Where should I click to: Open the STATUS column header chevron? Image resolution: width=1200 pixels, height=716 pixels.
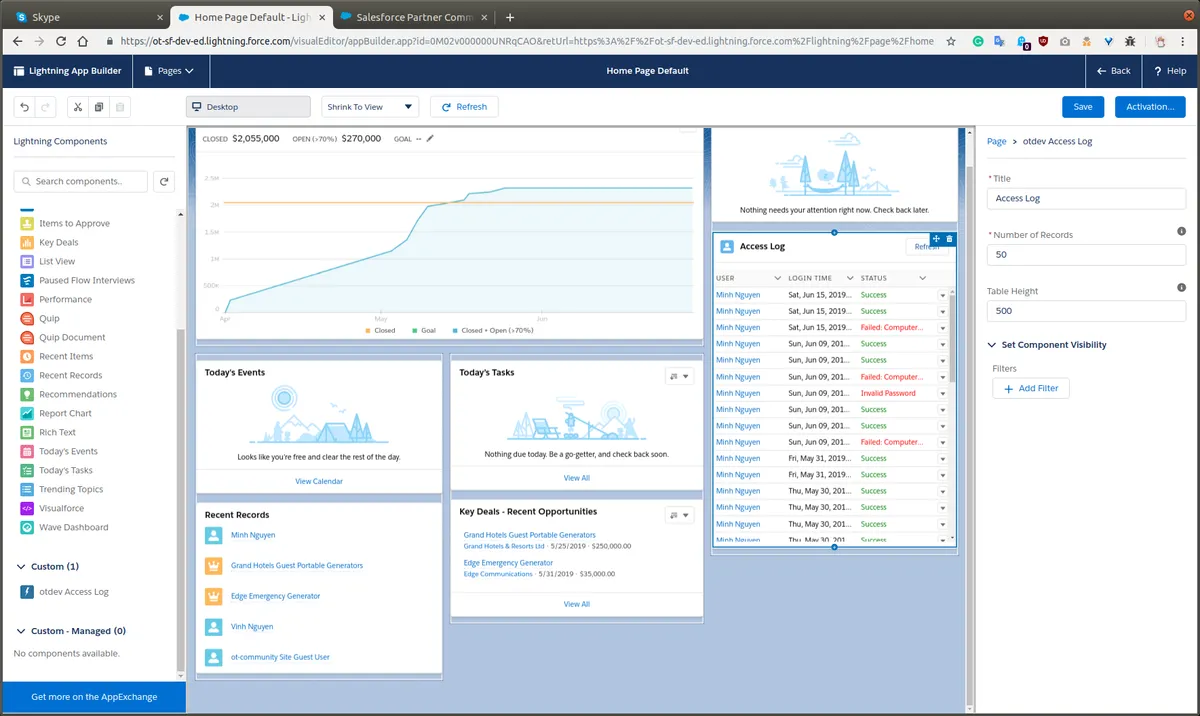[923, 278]
